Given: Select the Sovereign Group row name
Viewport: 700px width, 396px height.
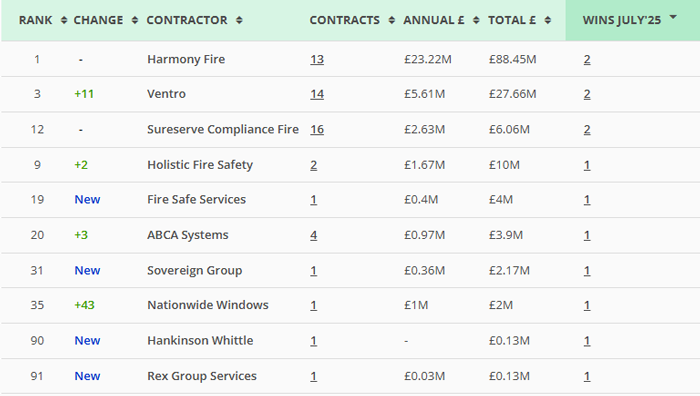Looking at the screenshot, I should click(195, 271).
